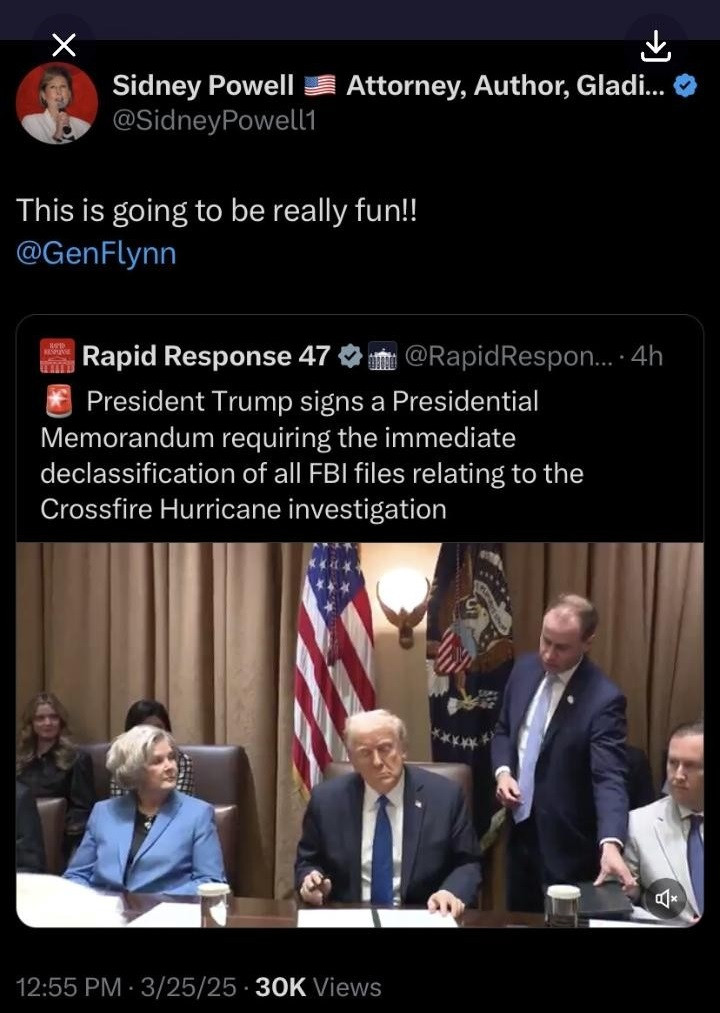Play the Trump signing video thumbnail
720x1013 pixels.
(x=360, y=735)
